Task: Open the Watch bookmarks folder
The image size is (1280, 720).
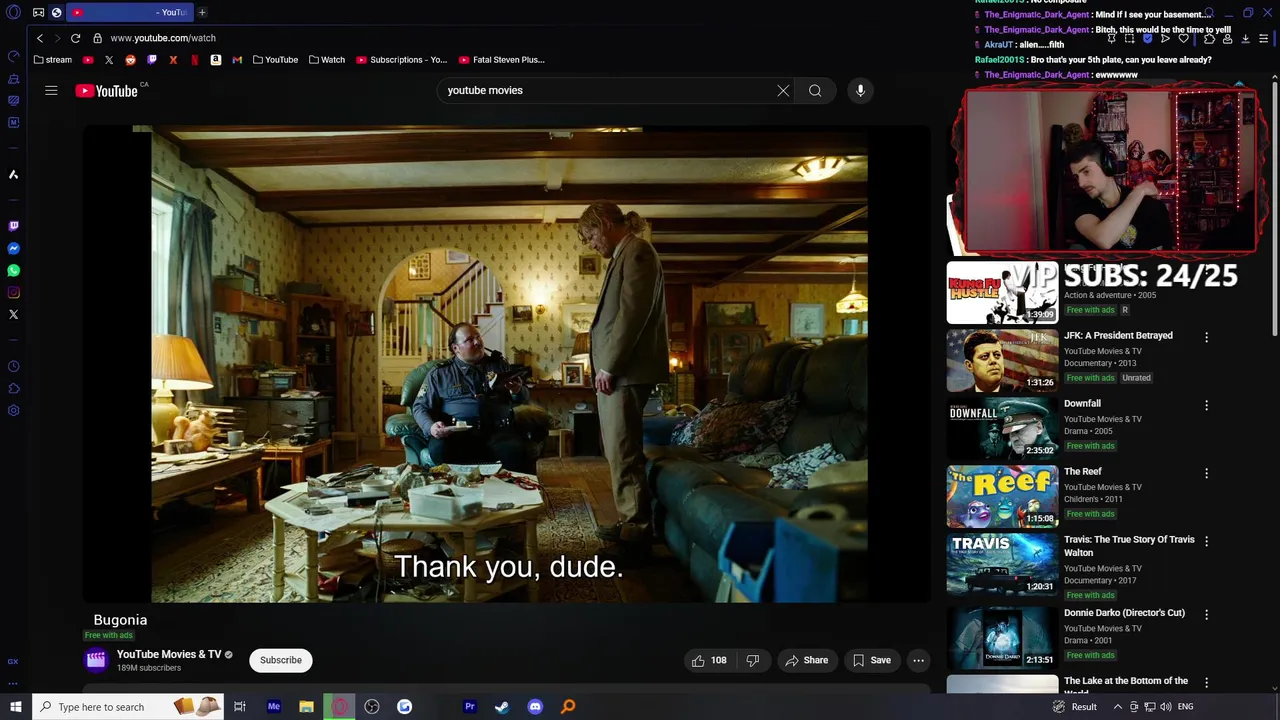Action: coord(326,60)
